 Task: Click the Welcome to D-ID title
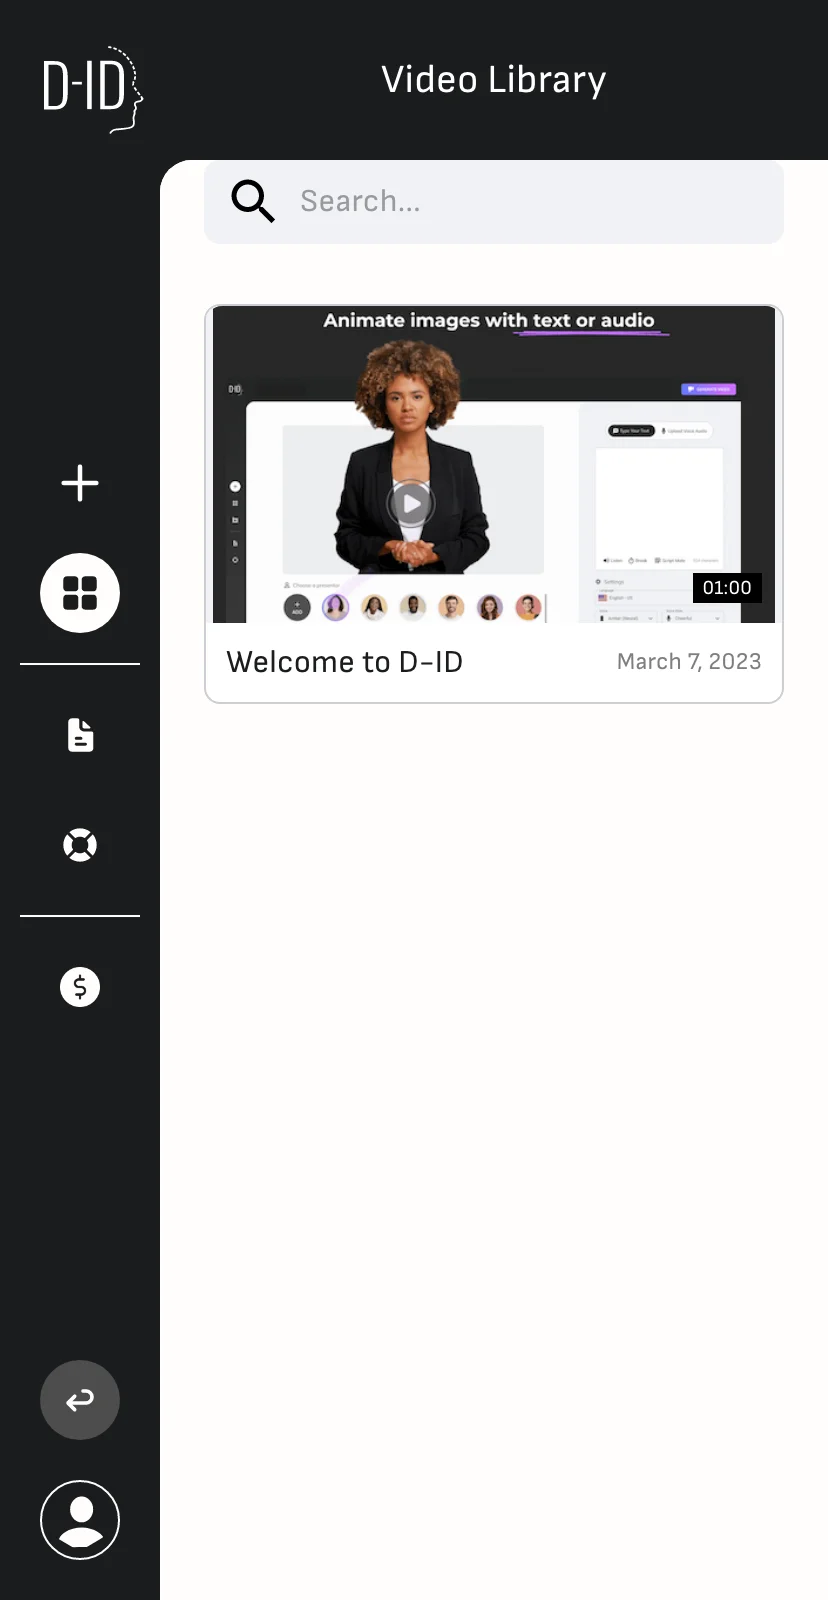point(345,662)
